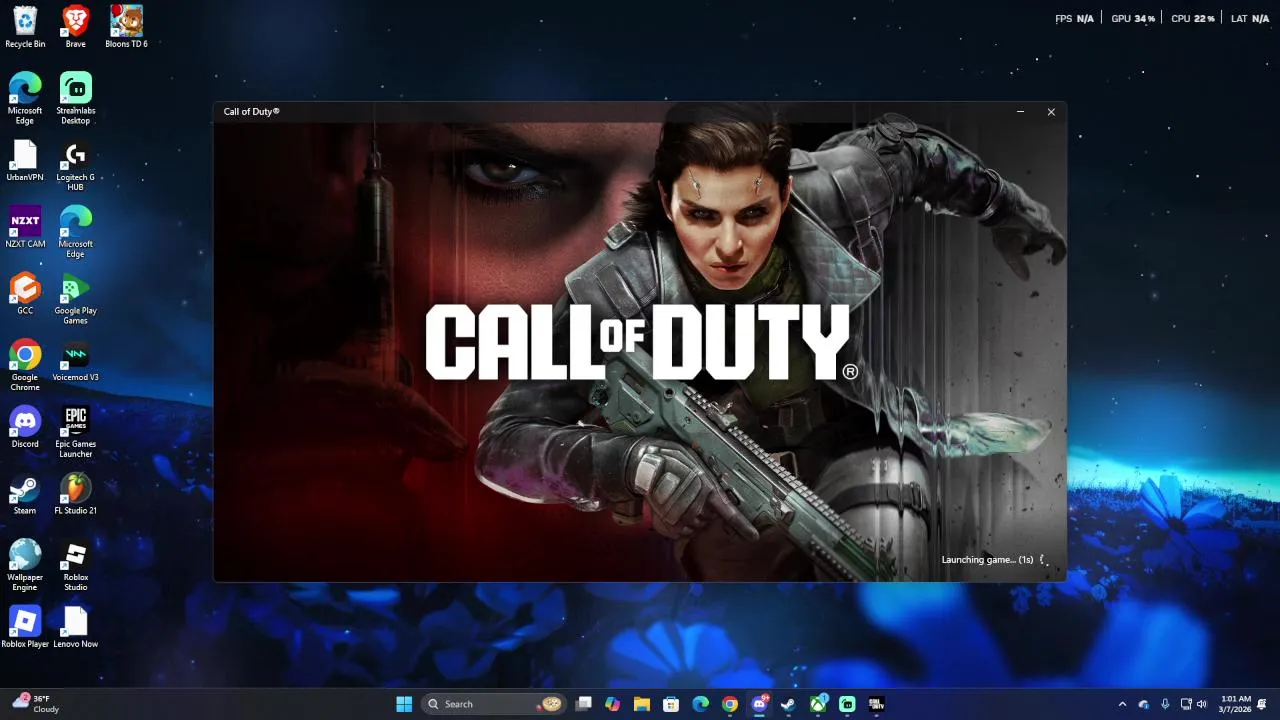Switch to Streamlabs taskbar icon
The width and height of the screenshot is (1280, 720).
[847, 704]
